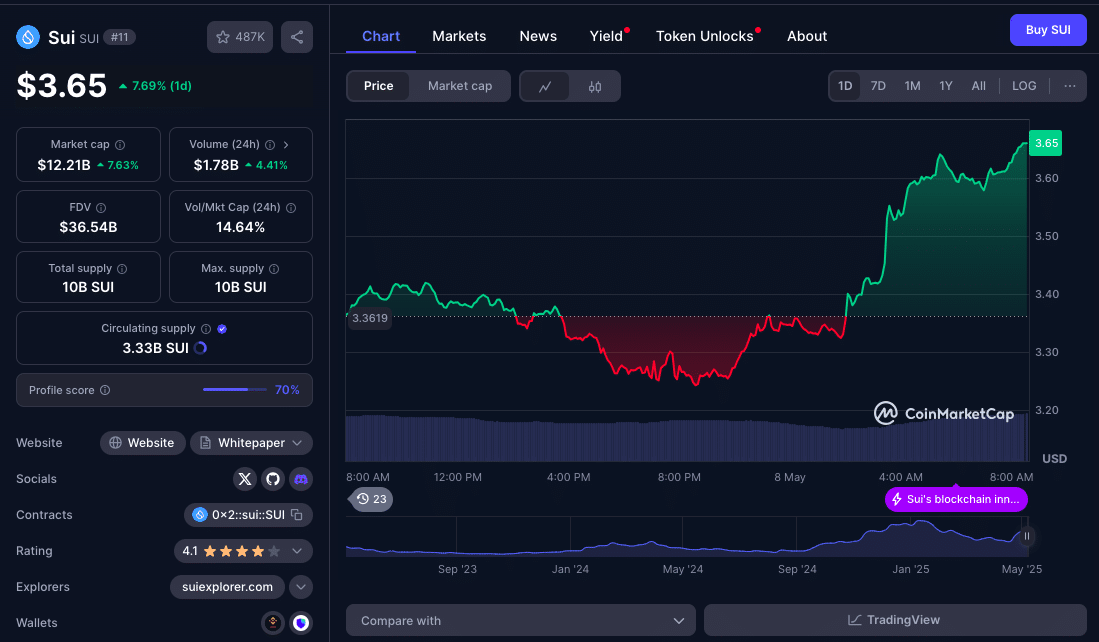
Task: Switch to line chart view
Action: [545, 86]
